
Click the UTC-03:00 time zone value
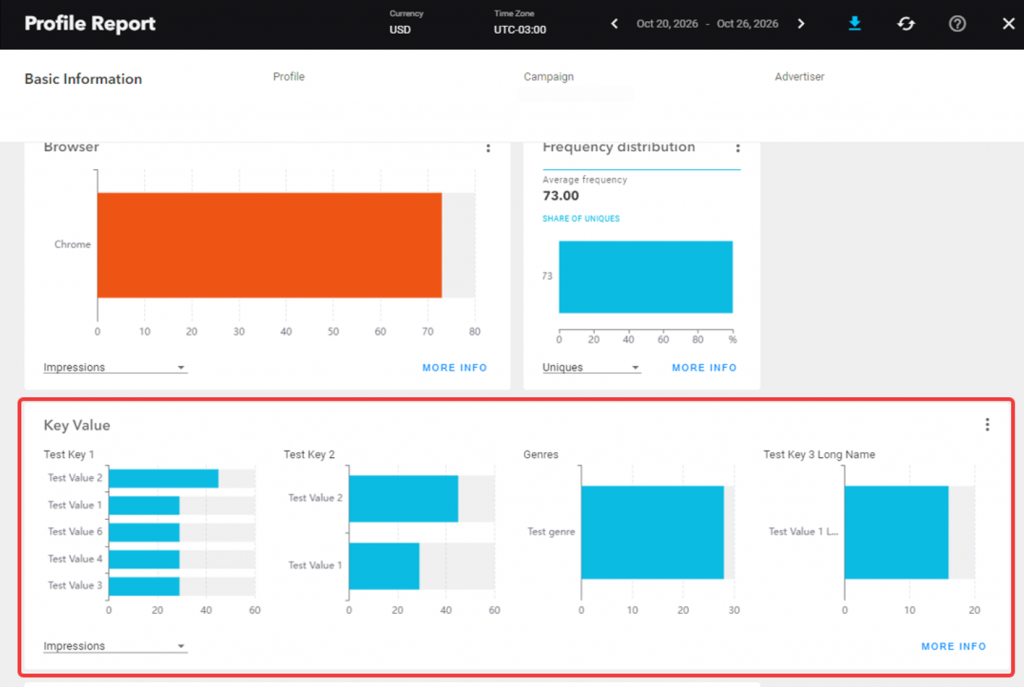click(x=520, y=30)
